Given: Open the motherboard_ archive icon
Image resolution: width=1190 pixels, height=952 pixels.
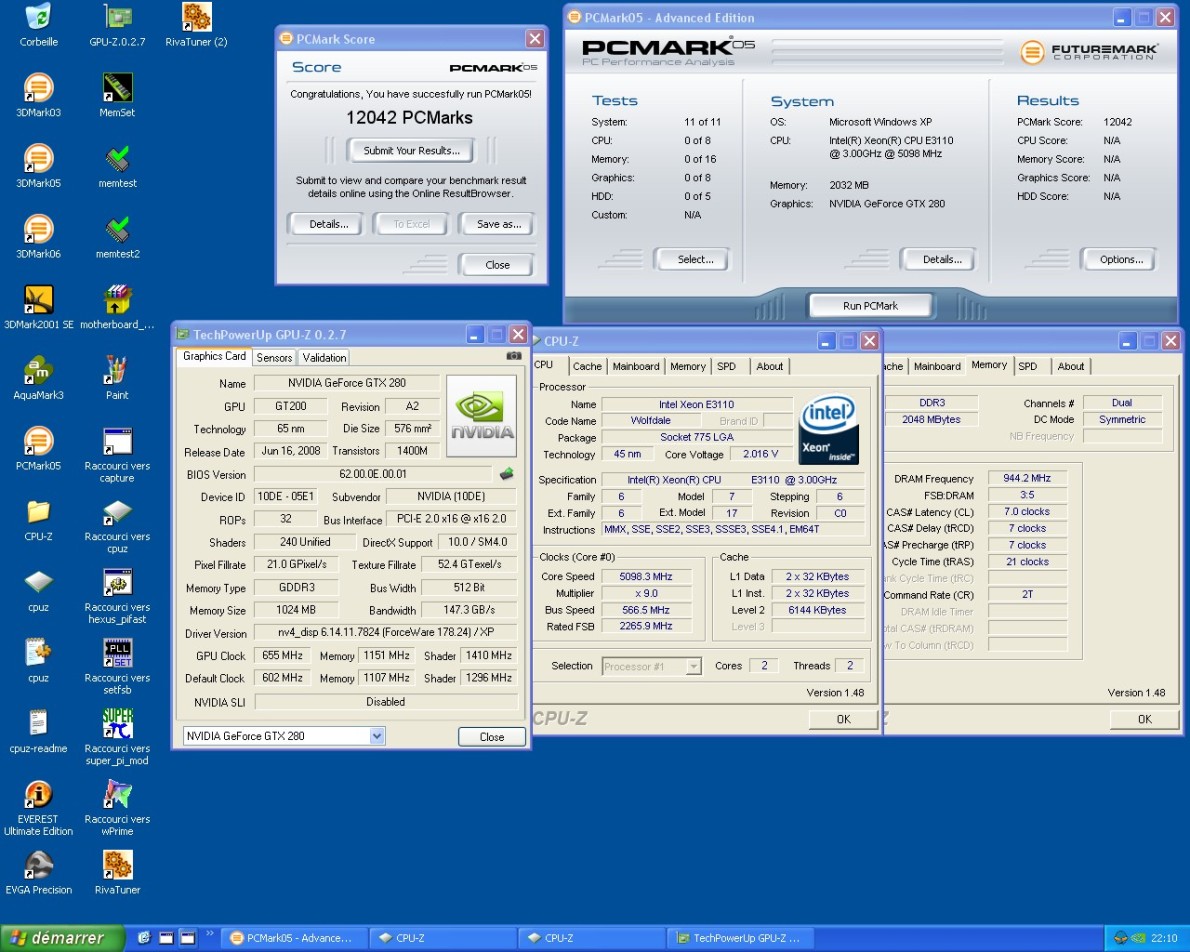Looking at the screenshot, I should pyautogui.click(x=117, y=307).
